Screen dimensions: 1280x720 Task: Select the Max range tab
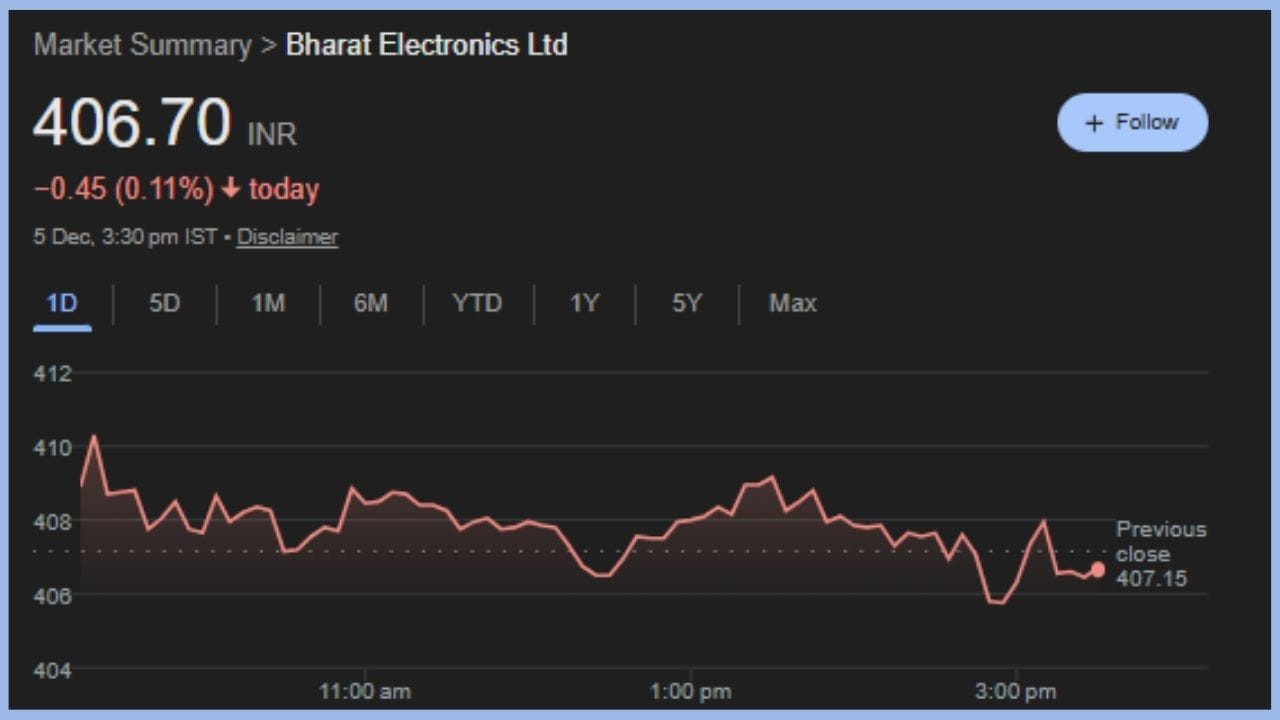coord(792,303)
